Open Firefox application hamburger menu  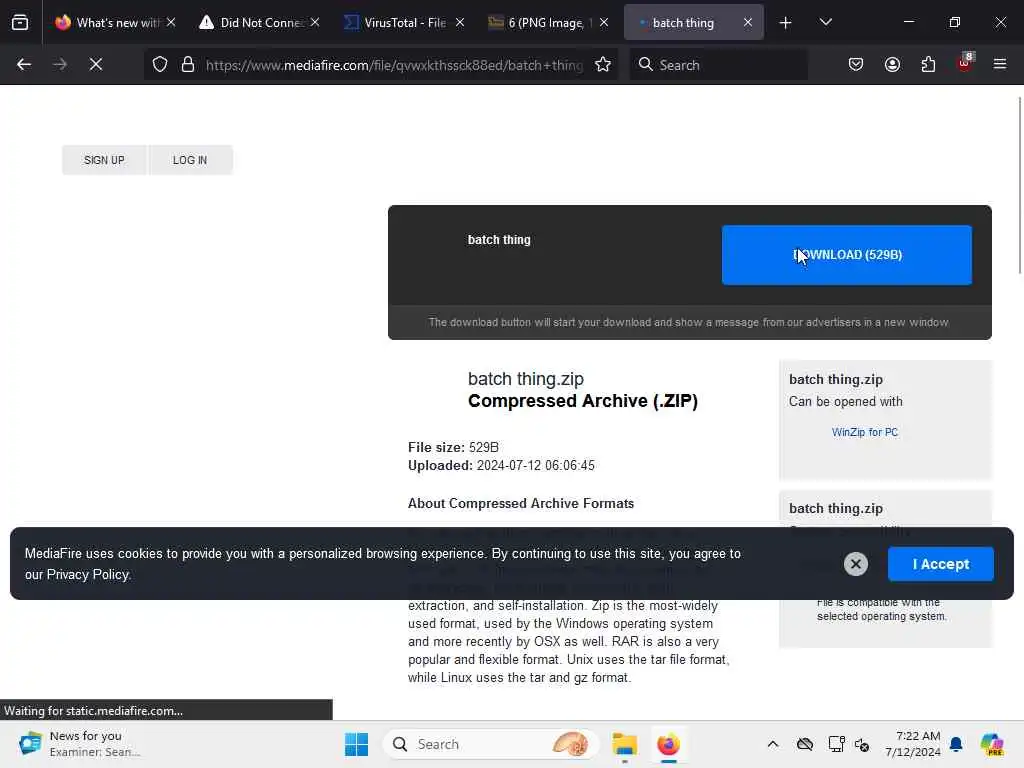(x=1000, y=65)
